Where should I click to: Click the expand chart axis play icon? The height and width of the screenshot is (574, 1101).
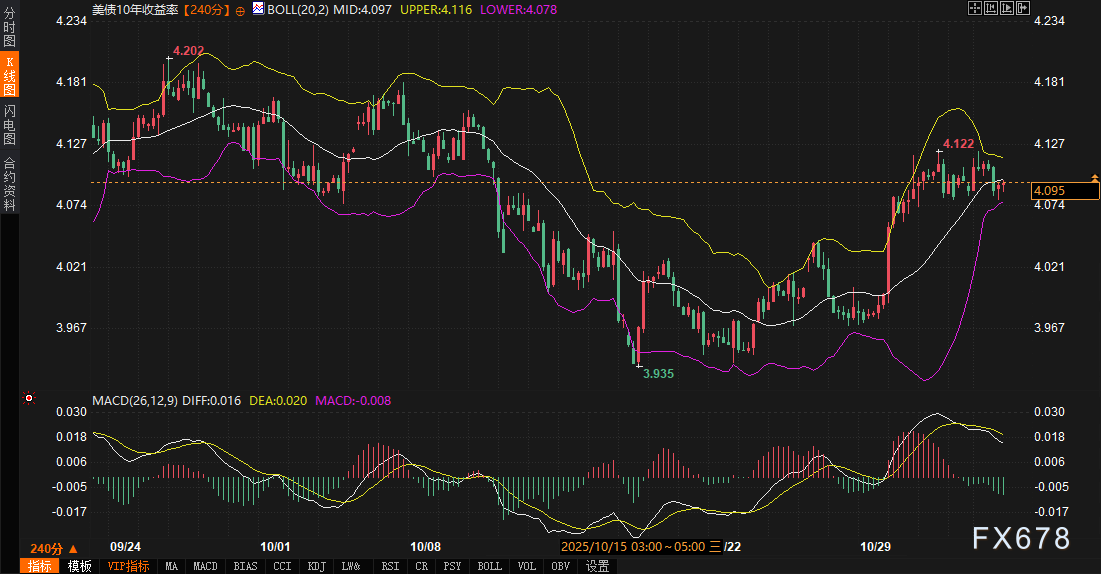click(1007, 8)
